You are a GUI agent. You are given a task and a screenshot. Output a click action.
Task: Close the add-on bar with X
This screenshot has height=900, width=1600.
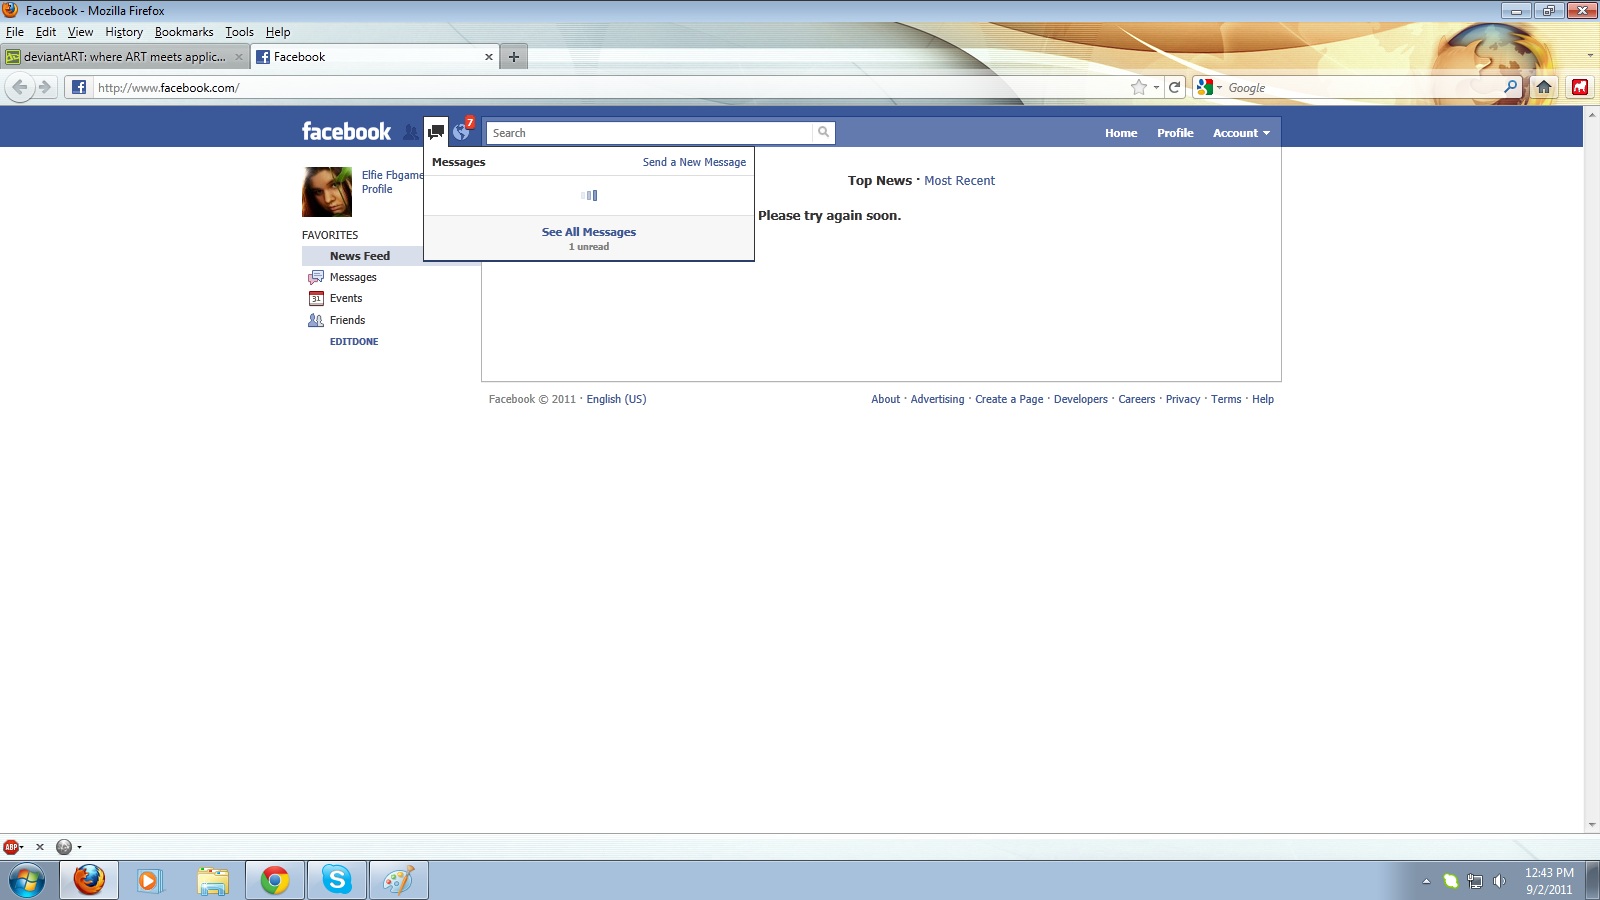point(40,847)
